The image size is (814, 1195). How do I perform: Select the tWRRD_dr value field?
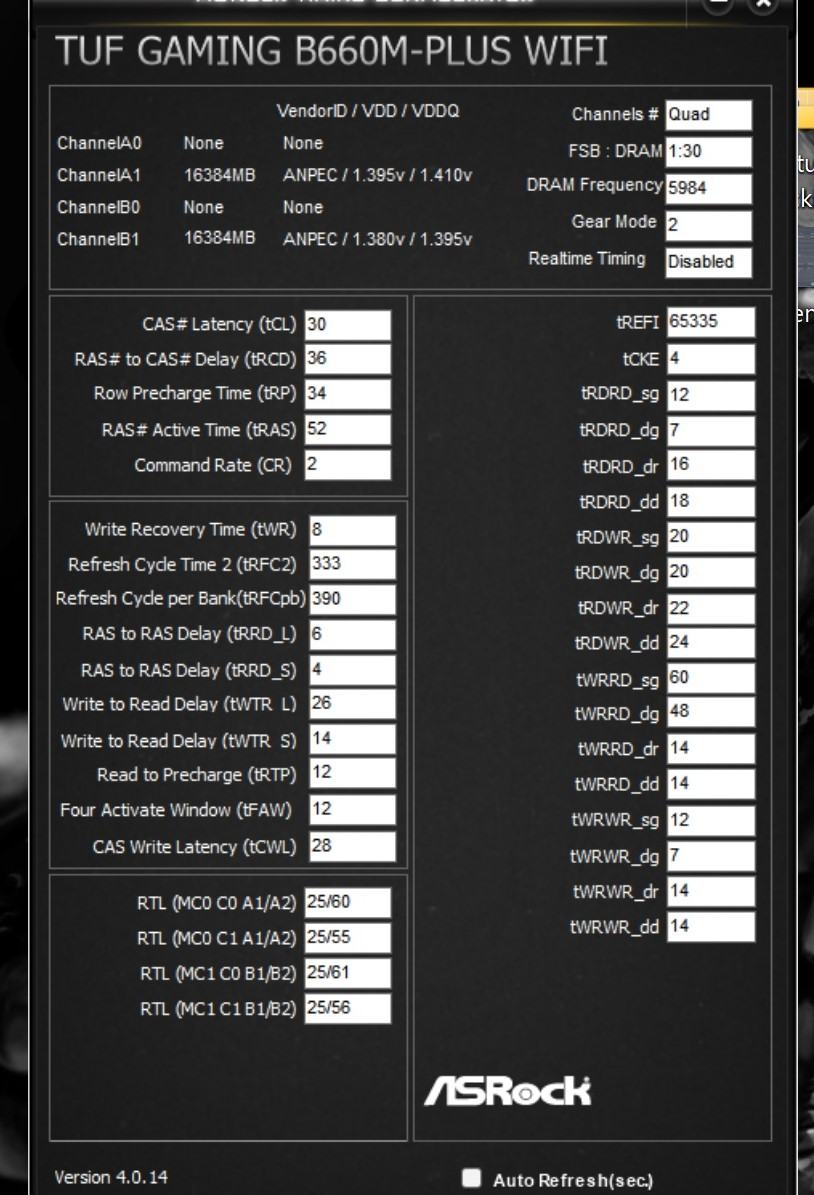[711, 748]
